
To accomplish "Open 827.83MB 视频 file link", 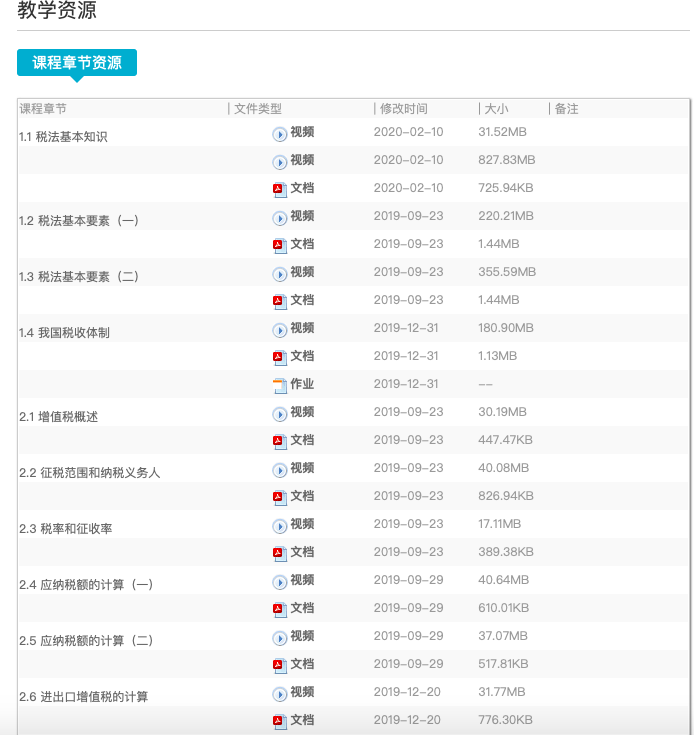I will click(x=302, y=160).
